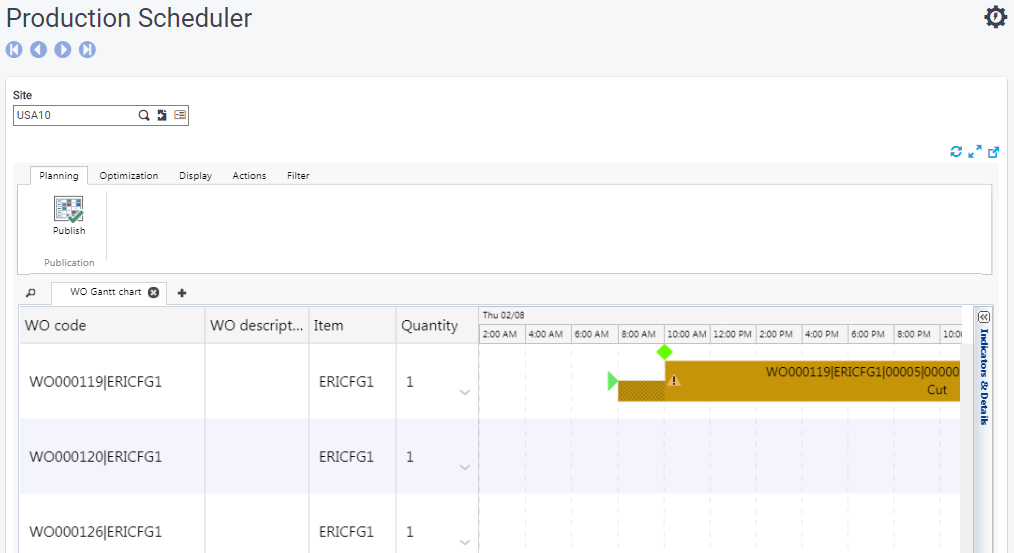The width and height of the screenshot is (1014, 553).
Task: Expand the scheduler to full screen
Action: (x=974, y=152)
